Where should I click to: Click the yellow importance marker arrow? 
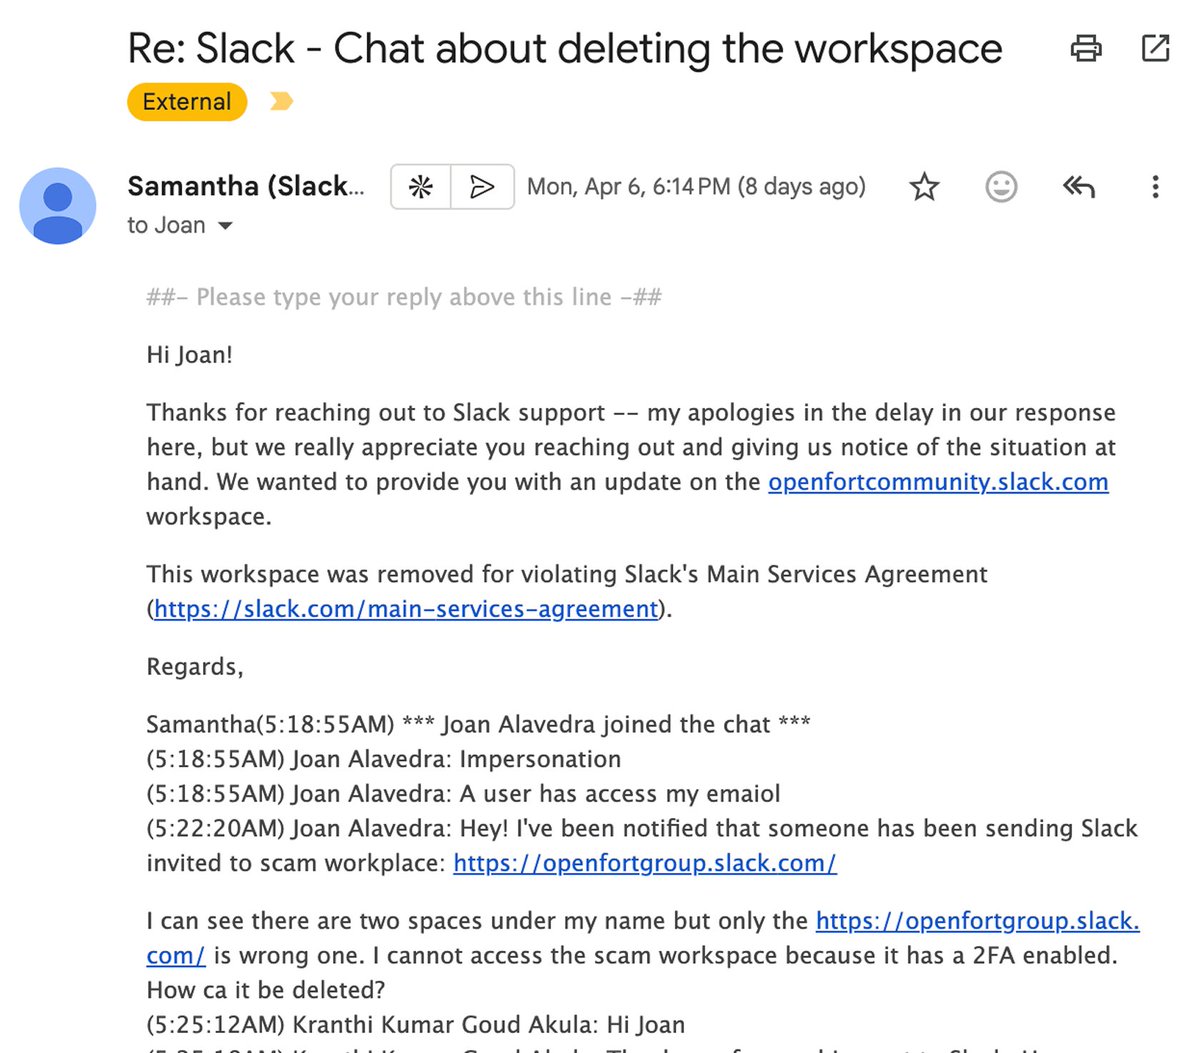(281, 101)
